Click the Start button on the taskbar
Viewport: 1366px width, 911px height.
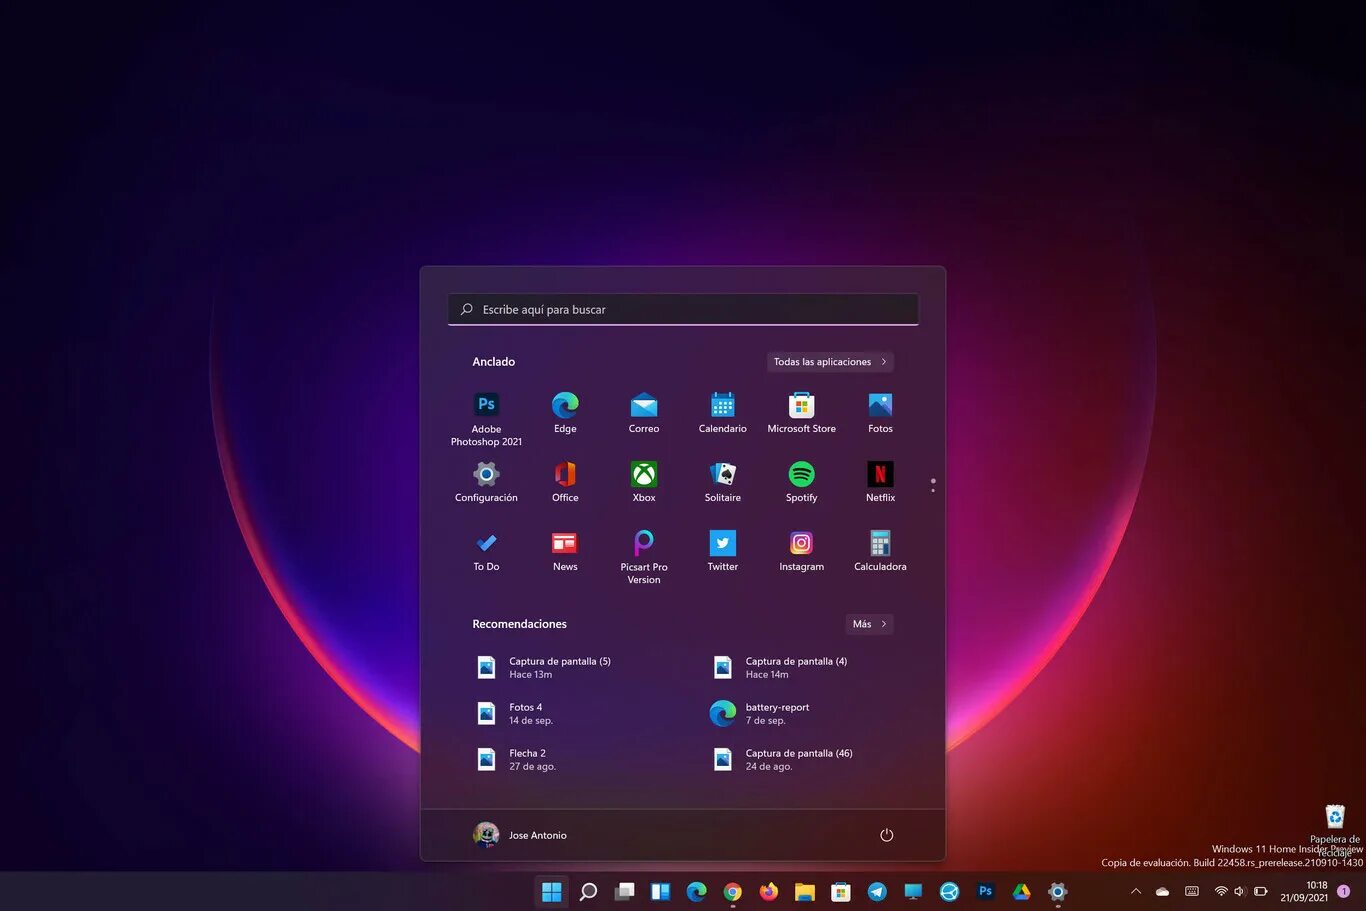point(551,891)
